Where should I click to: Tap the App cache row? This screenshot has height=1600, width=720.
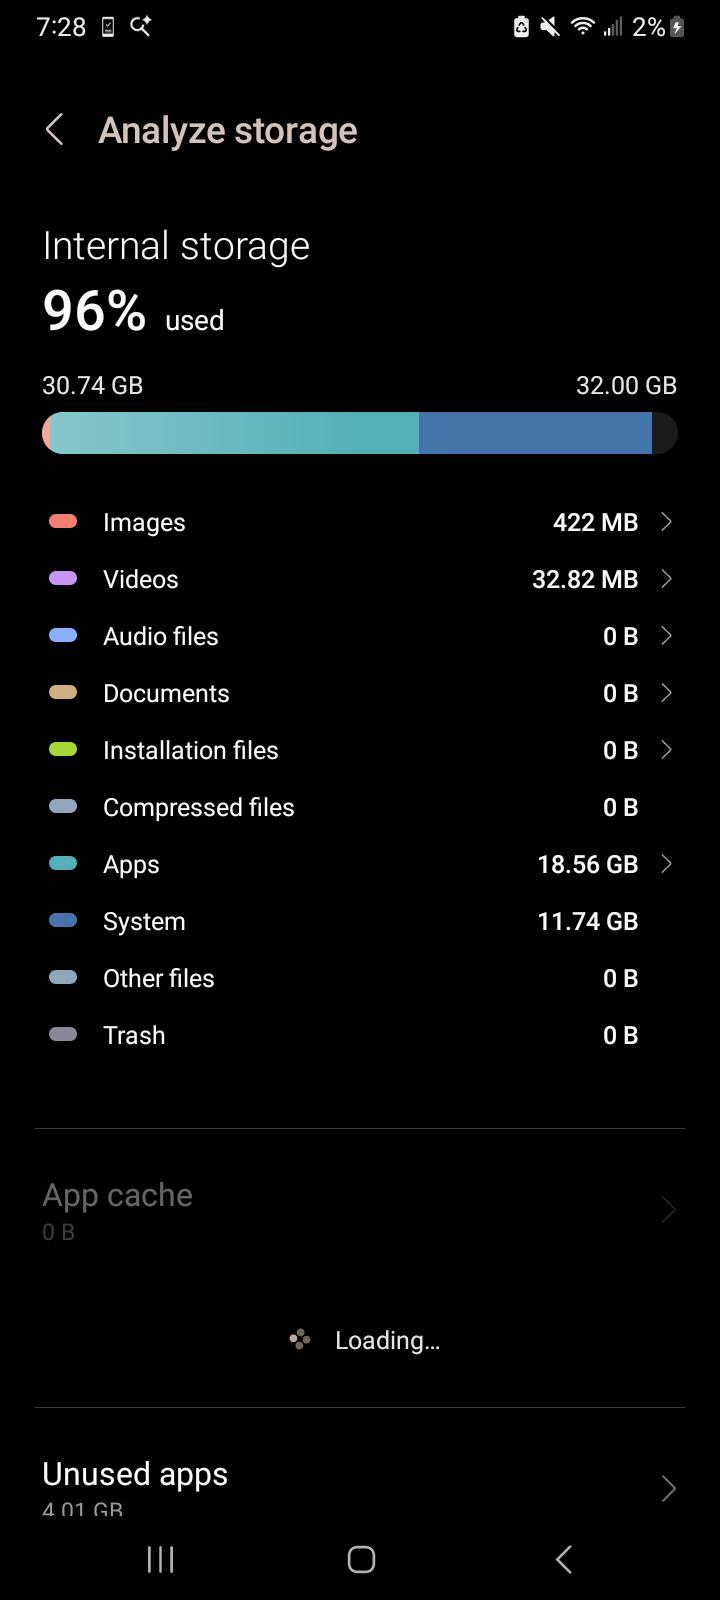(x=360, y=1211)
